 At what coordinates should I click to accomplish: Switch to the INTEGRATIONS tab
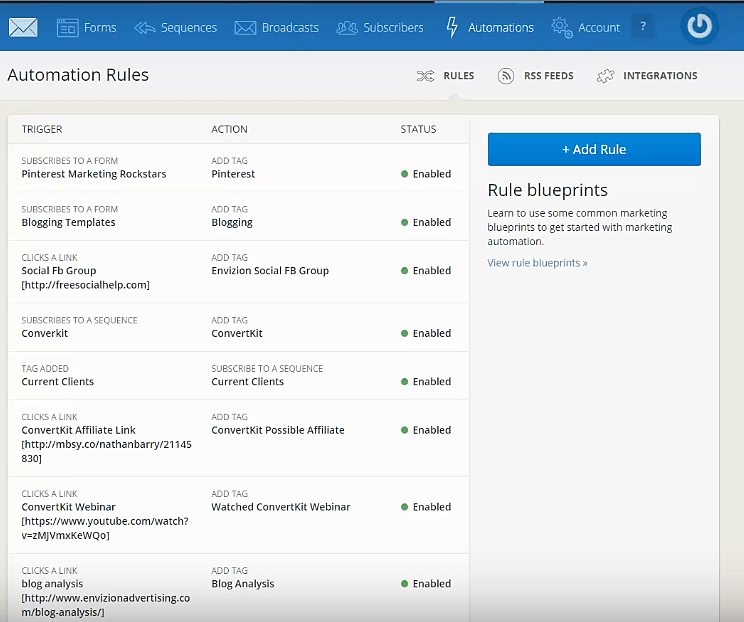[660, 76]
